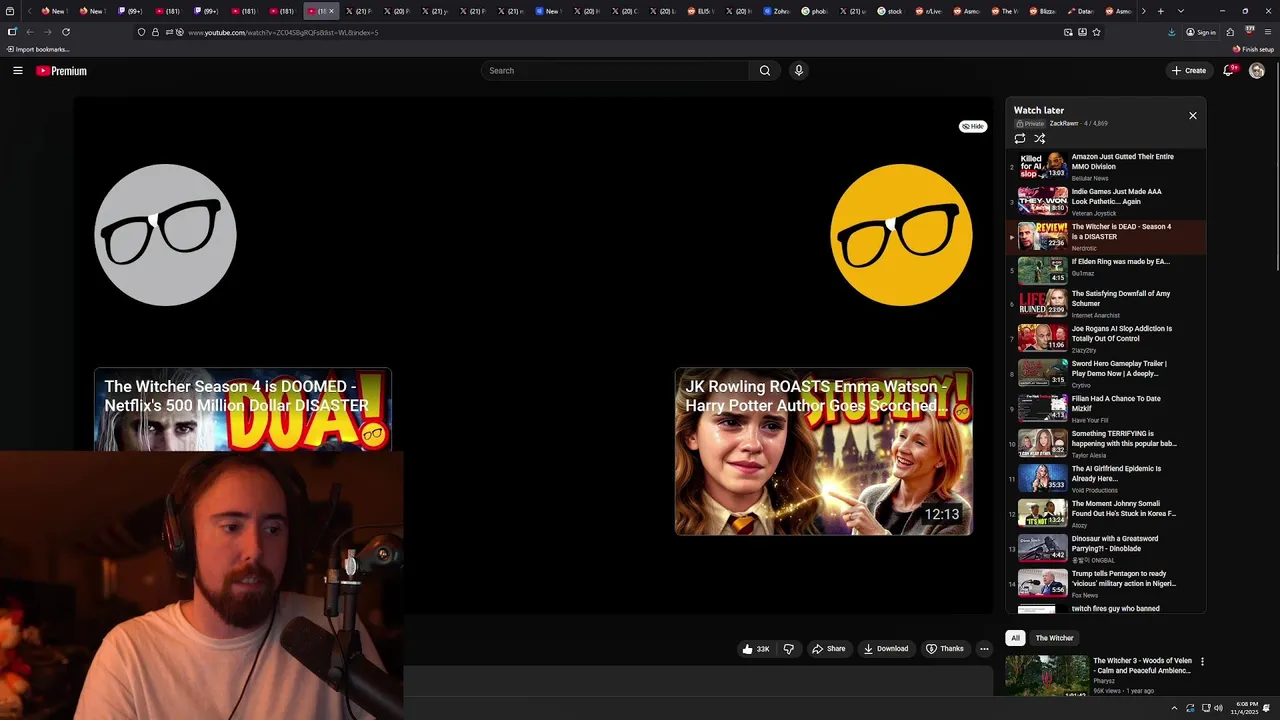Click the yellow glasses channel subscribe circle
This screenshot has width=1280, height=720.
[901, 235]
